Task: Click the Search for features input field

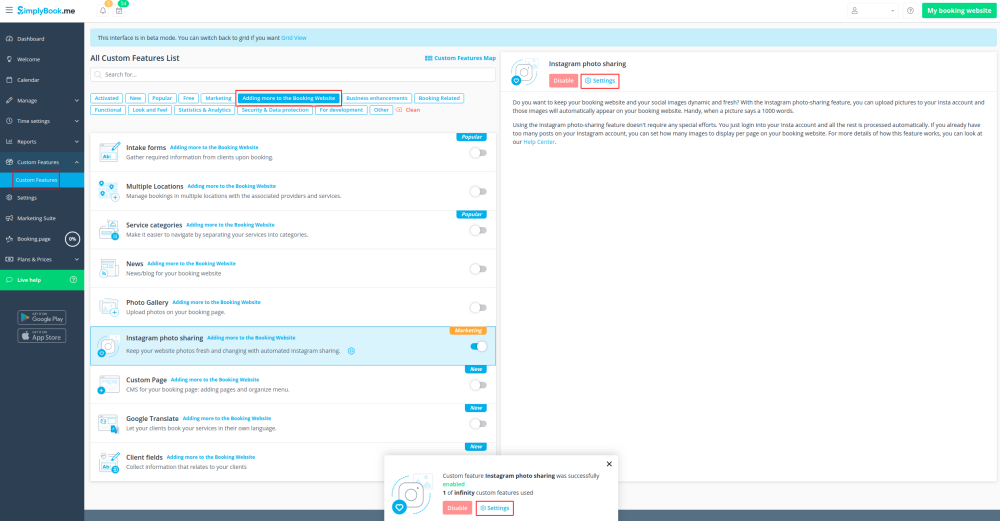Action: click(293, 74)
